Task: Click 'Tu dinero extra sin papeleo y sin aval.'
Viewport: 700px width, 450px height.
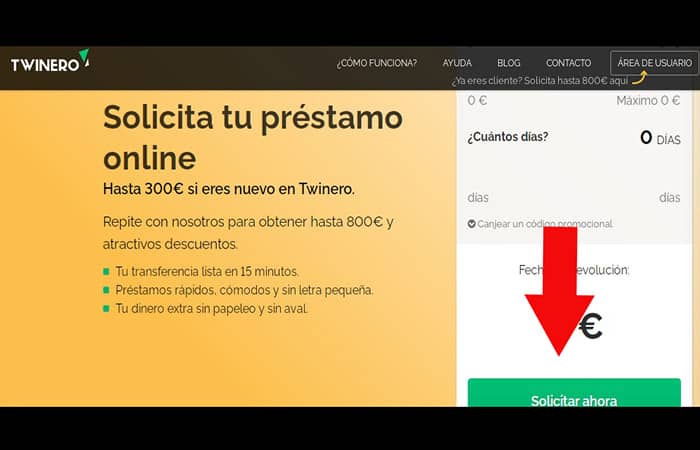Action: coord(212,308)
